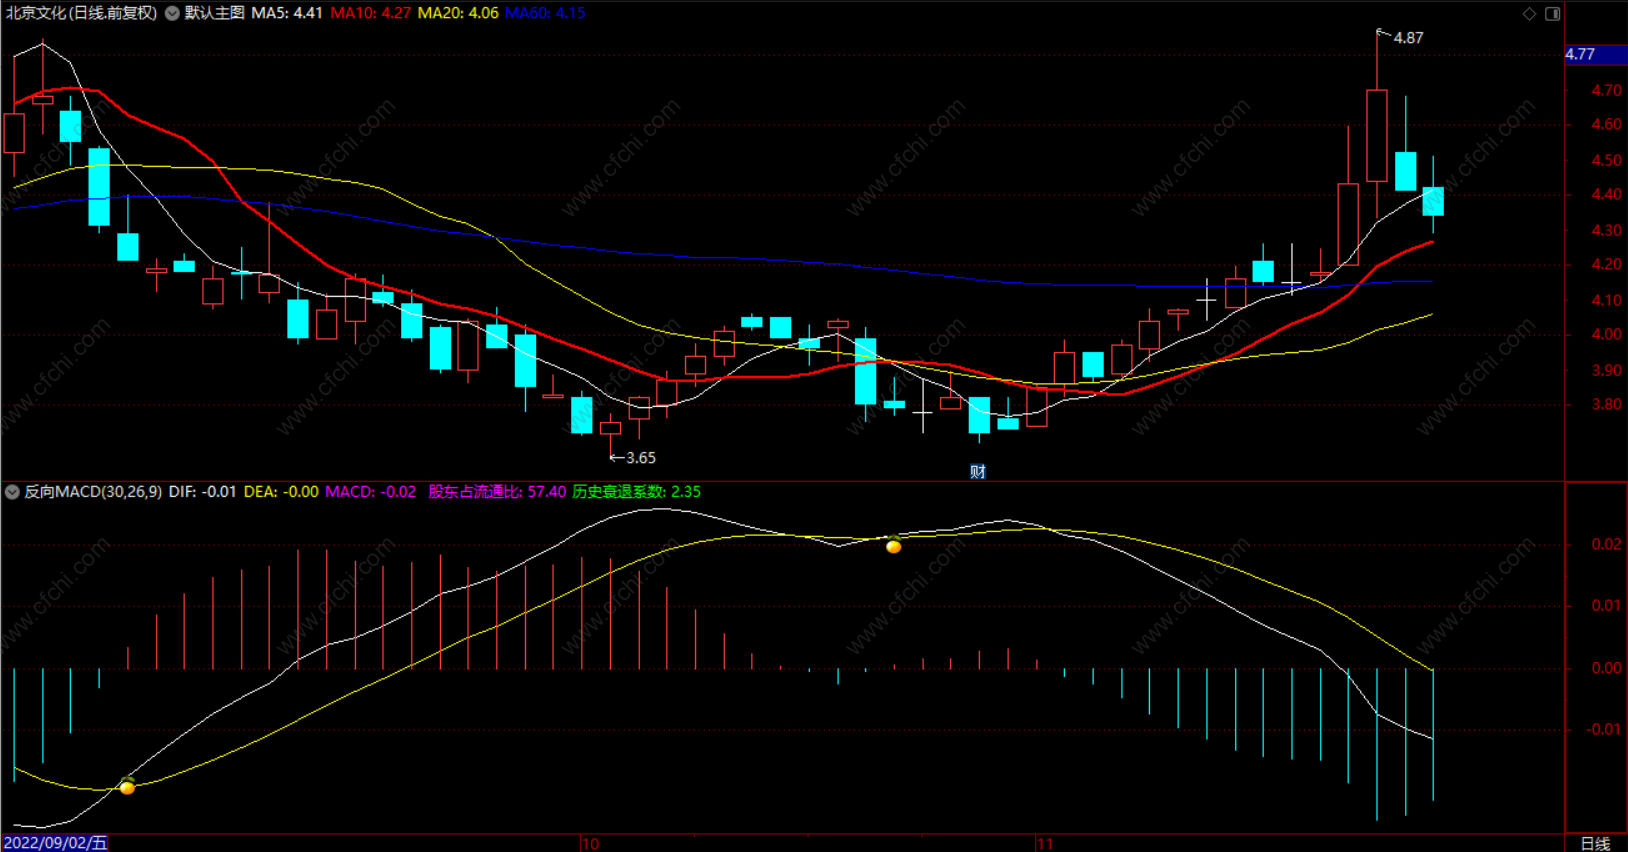Click 股东占流通比: 57.40 value
Screen dimensions: 1628x852
497,492
